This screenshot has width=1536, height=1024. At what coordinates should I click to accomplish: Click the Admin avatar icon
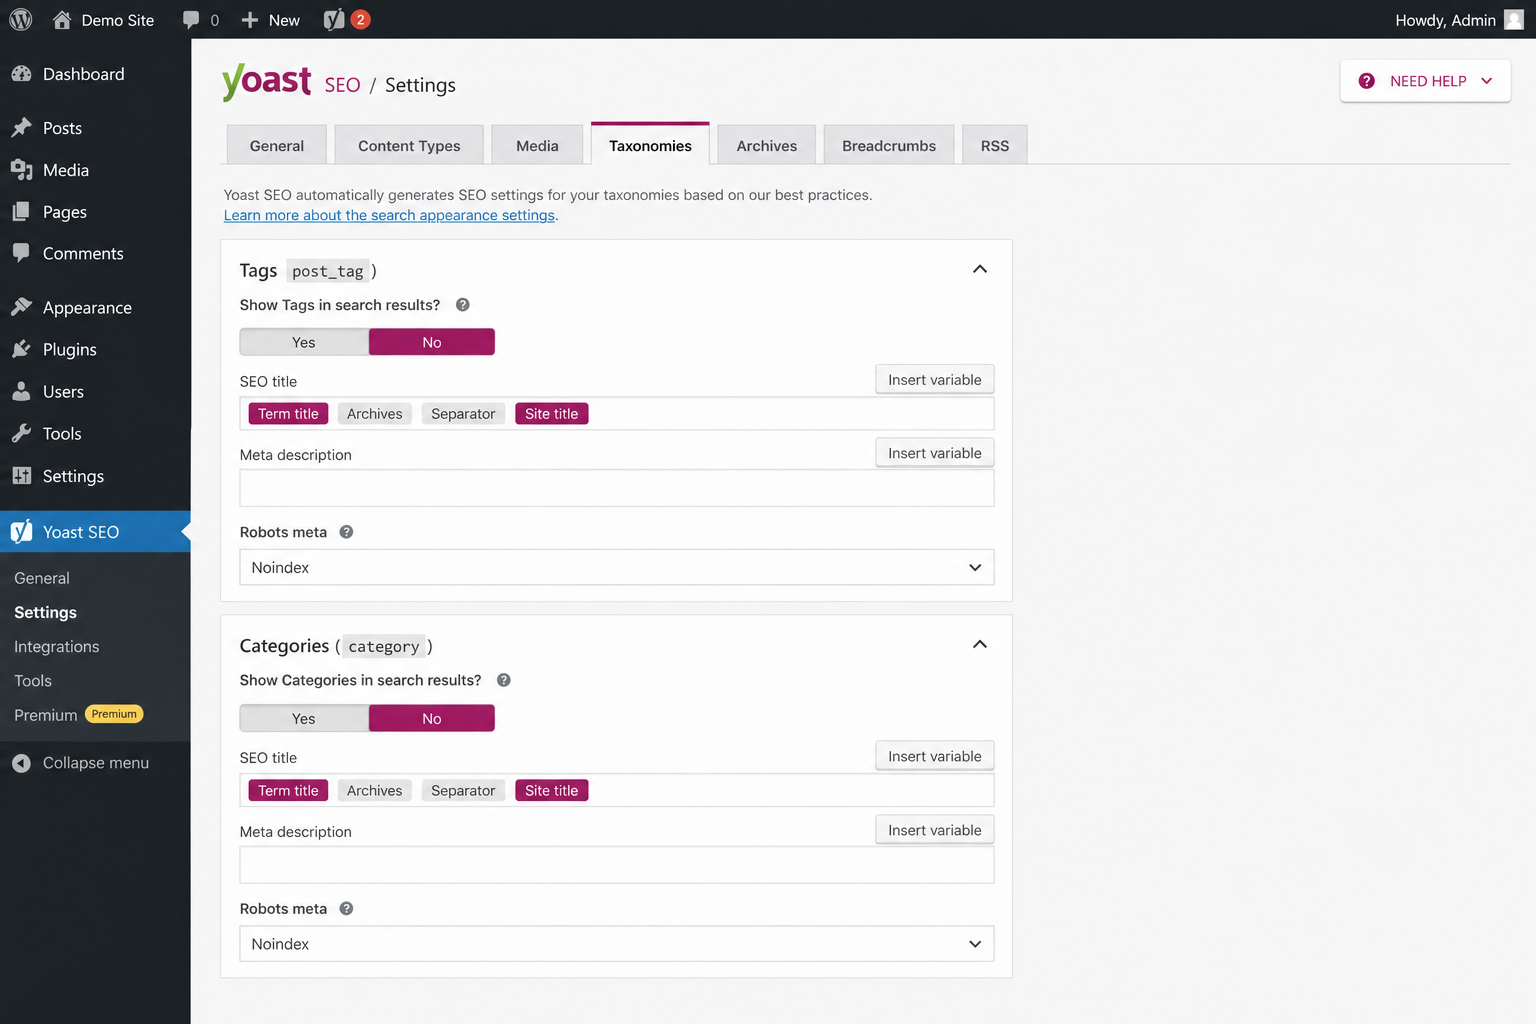point(1514,19)
